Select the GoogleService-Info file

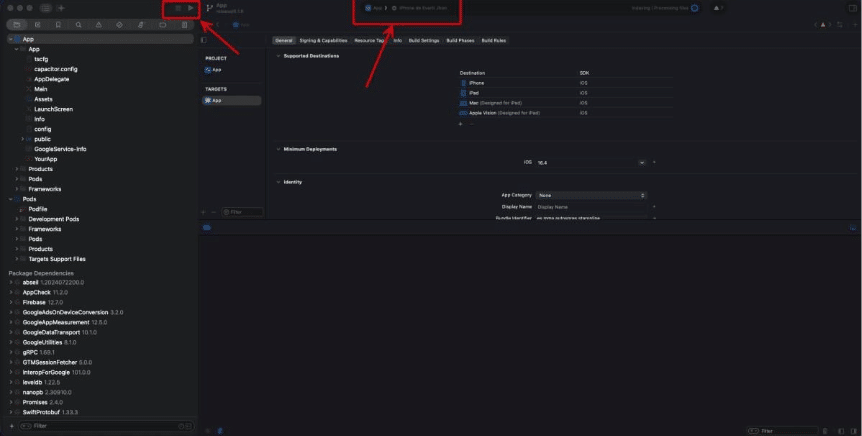[x=60, y=149]
